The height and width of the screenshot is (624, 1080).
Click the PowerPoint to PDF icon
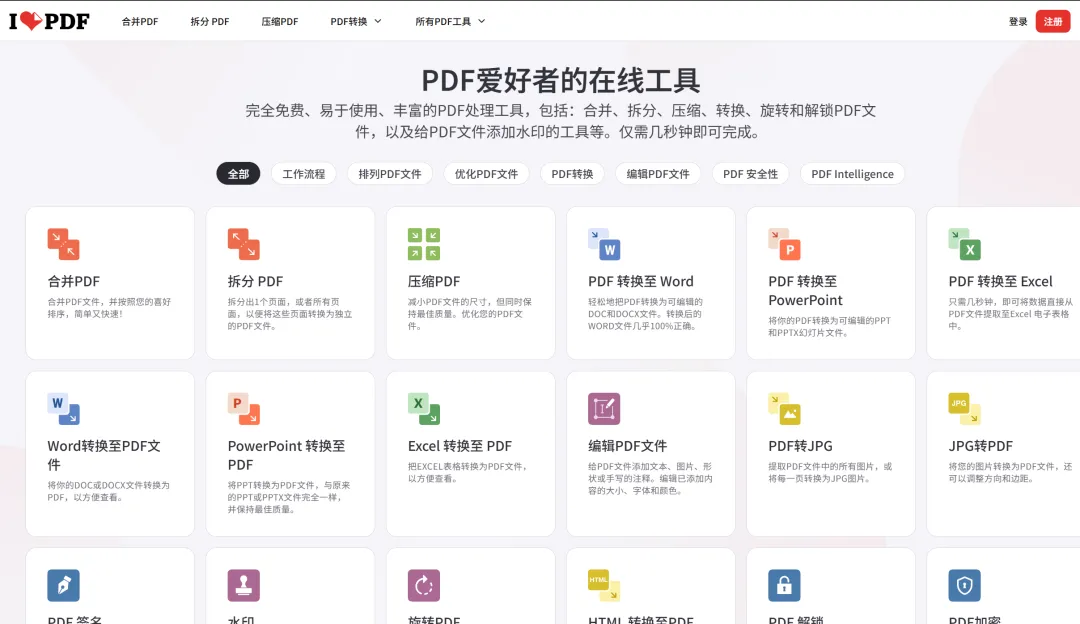tap(244, 408)
